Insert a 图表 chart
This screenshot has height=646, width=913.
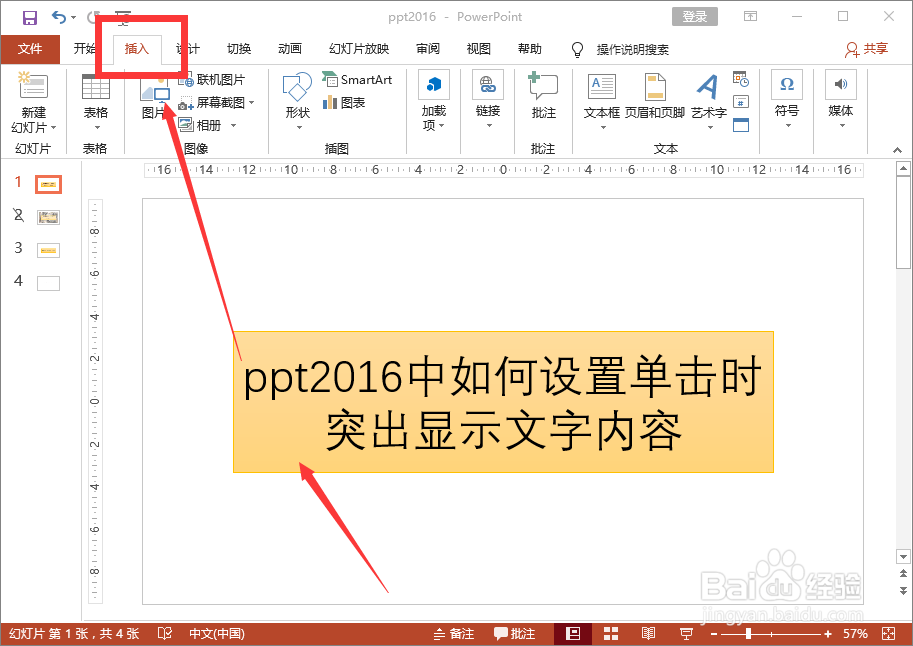click(344, 103)
